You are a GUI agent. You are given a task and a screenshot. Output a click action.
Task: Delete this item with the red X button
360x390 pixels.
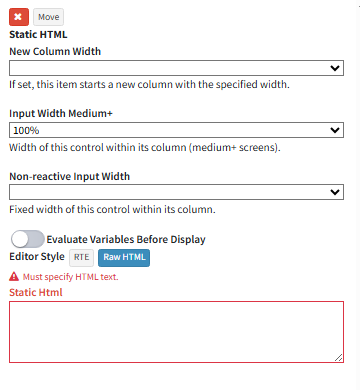click(x=19, y=17)
